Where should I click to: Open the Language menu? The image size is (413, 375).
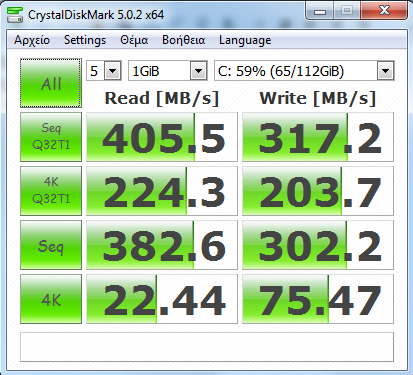pyautogui.click(x=245, y=40)
